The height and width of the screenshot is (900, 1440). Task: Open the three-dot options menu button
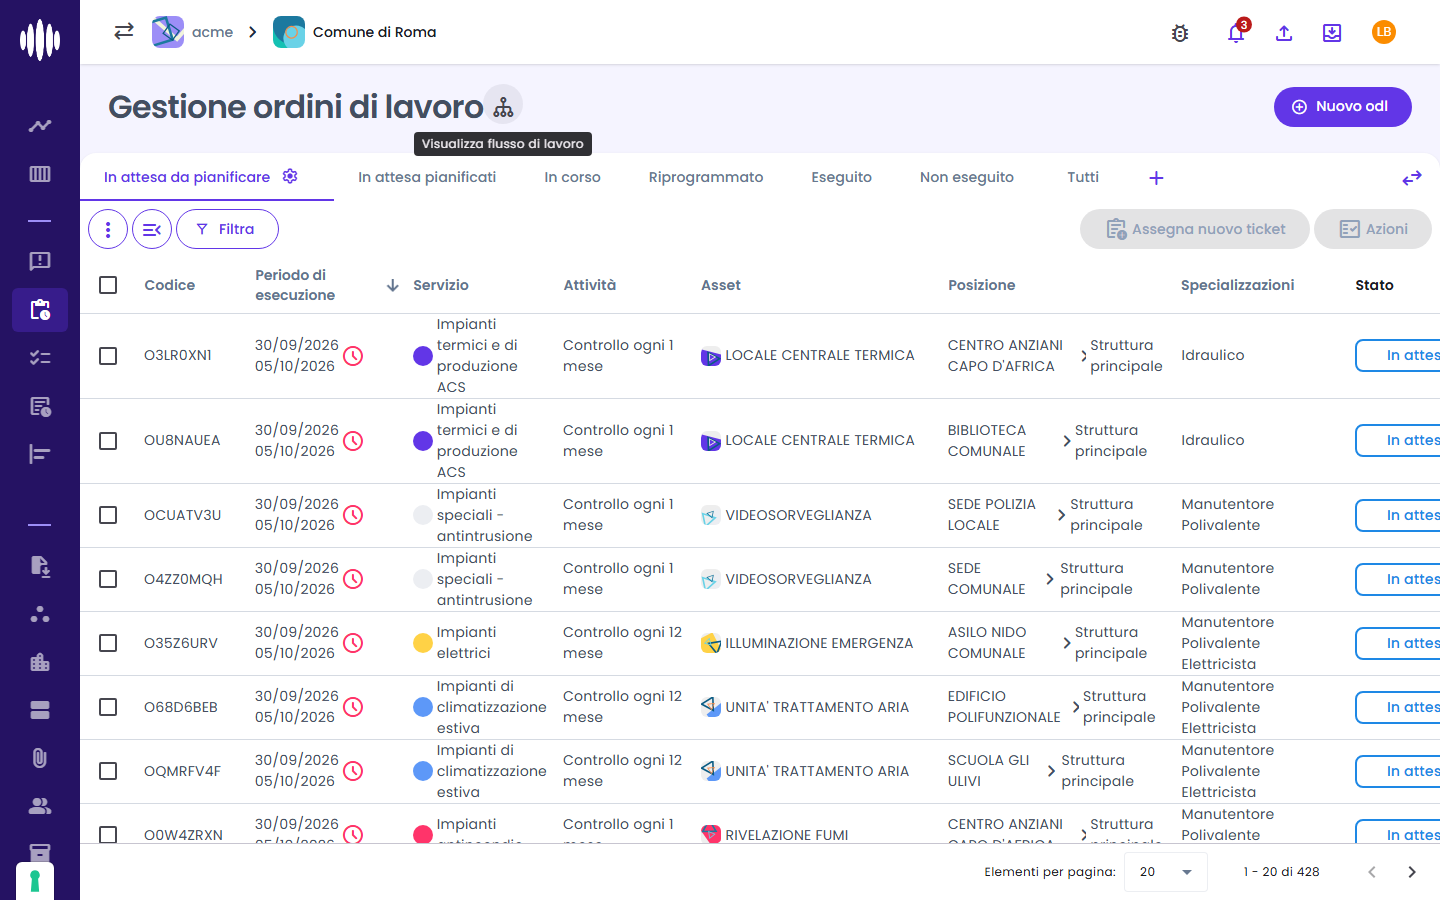pyautogui.click(x=108, y=229)
